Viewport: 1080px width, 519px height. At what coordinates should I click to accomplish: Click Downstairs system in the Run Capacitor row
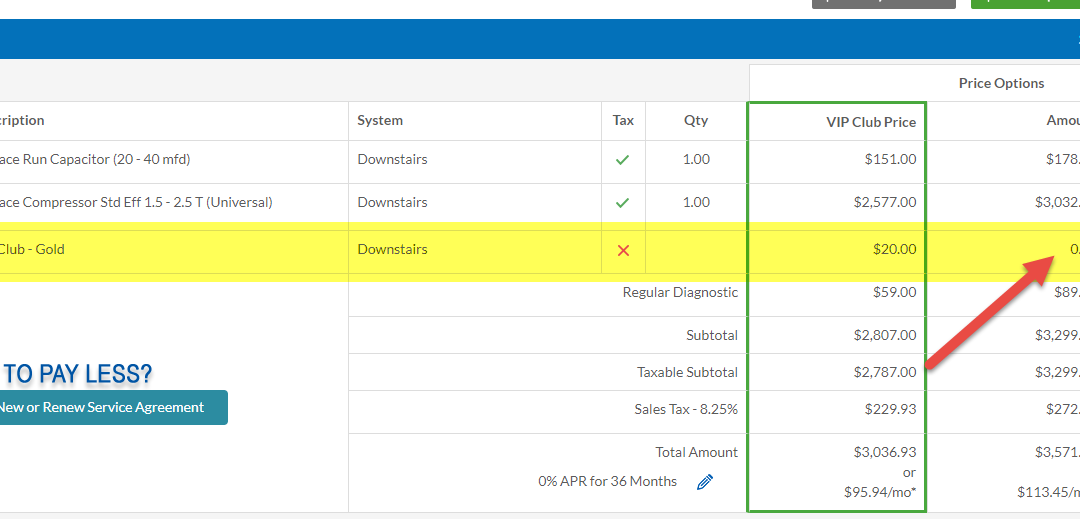[x=392, y=160]
